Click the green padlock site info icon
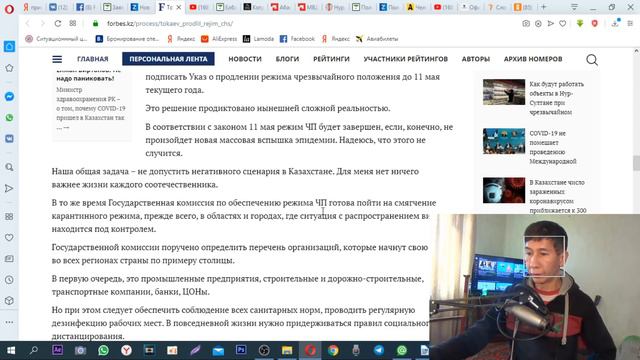 pyautogui.click(x=96, y=23)
